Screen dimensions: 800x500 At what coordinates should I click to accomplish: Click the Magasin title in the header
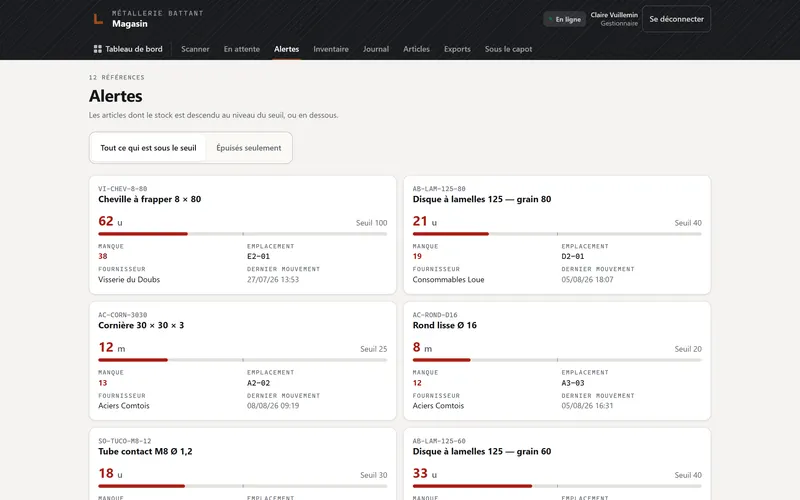click(130, 24)
